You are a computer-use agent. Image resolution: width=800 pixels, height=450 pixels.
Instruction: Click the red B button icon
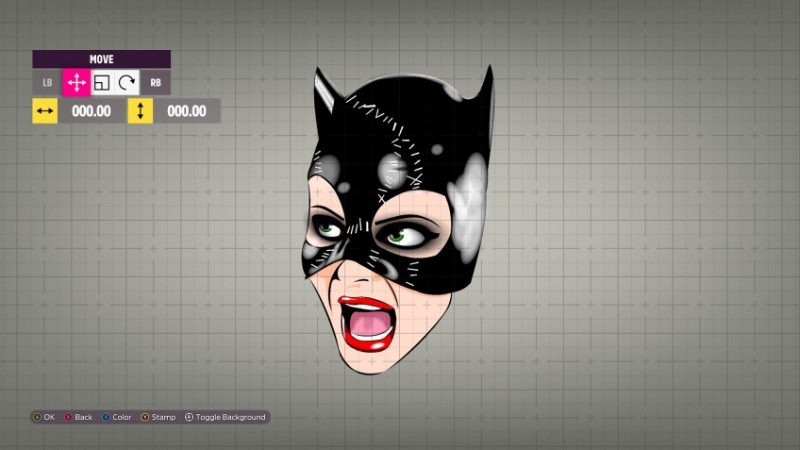[68, 417]
